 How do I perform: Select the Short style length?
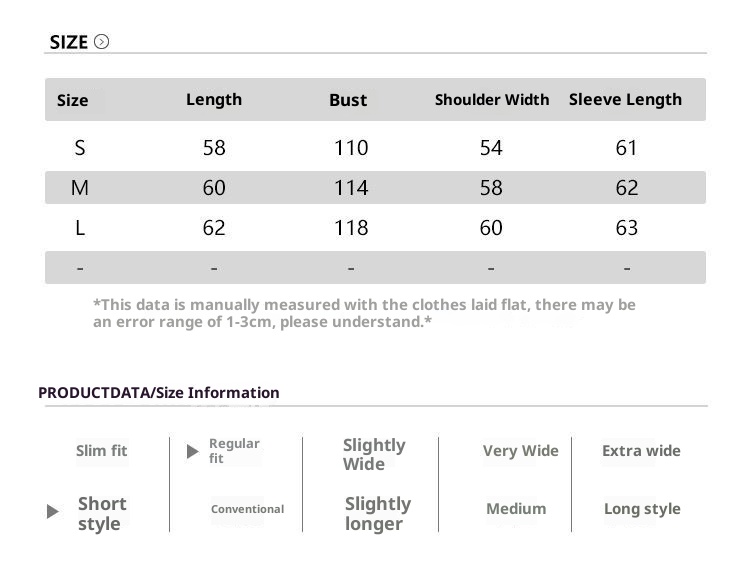pos(101,513)
